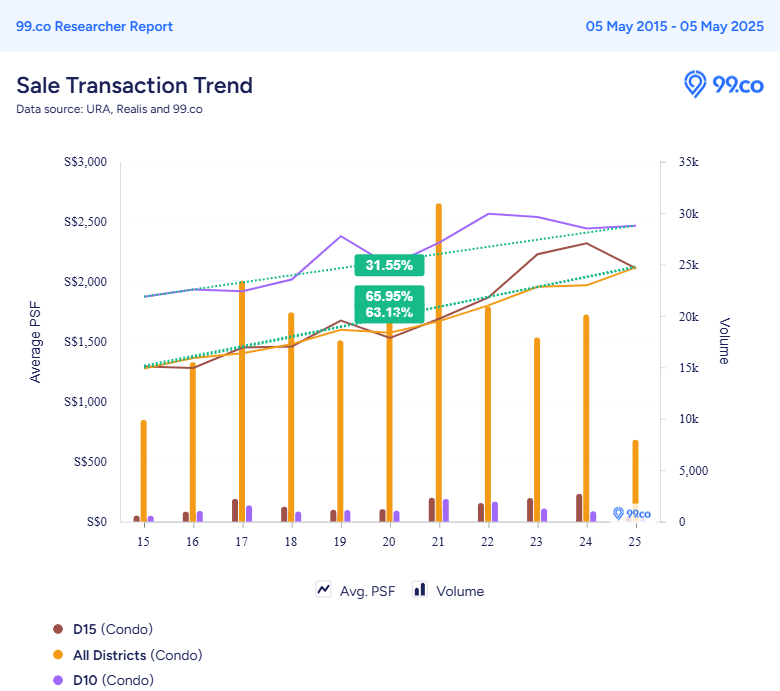Click the Volume legend label

[460, 591]
